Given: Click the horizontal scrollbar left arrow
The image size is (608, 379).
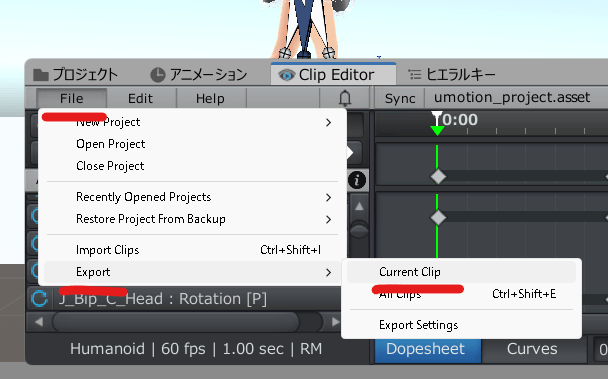Looking at the screenshot, I should [39, 322].
